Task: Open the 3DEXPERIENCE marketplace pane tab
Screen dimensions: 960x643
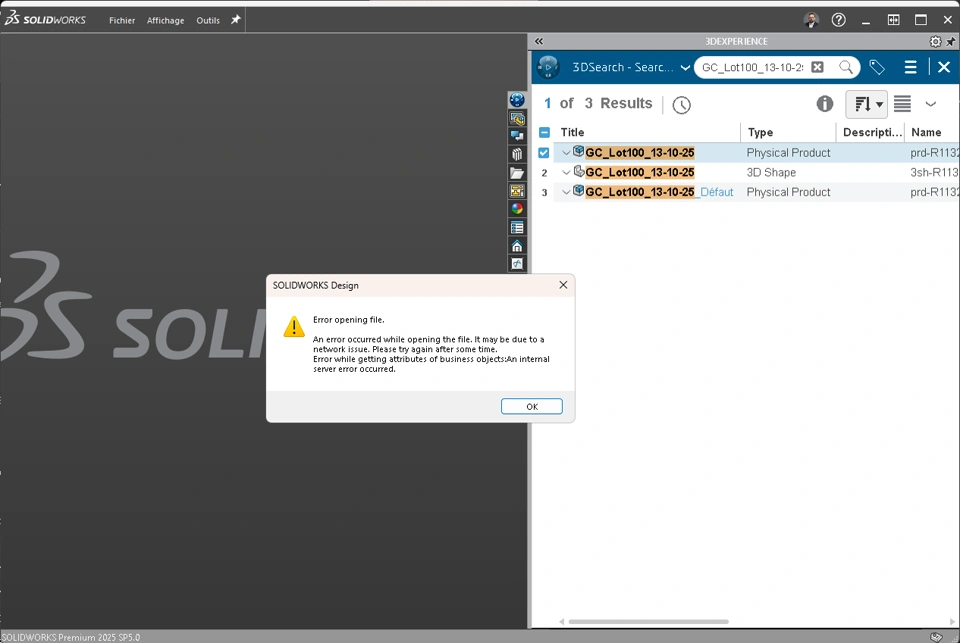Action: pos(517,118)
